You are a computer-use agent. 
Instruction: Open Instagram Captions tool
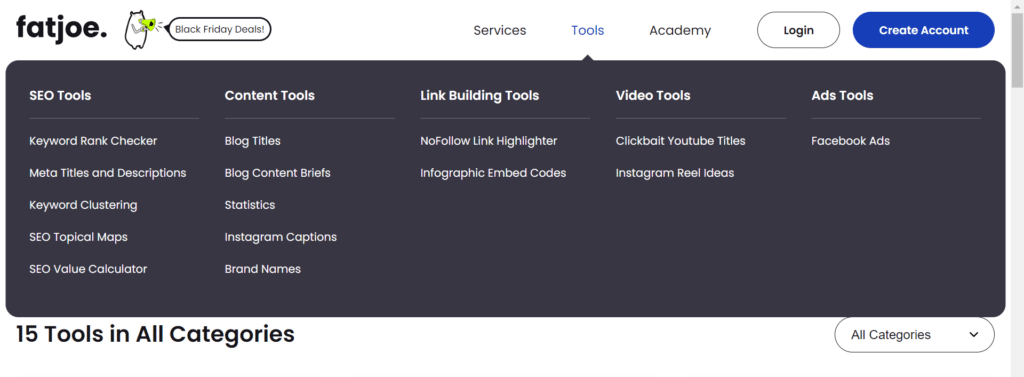coord(281,237)
